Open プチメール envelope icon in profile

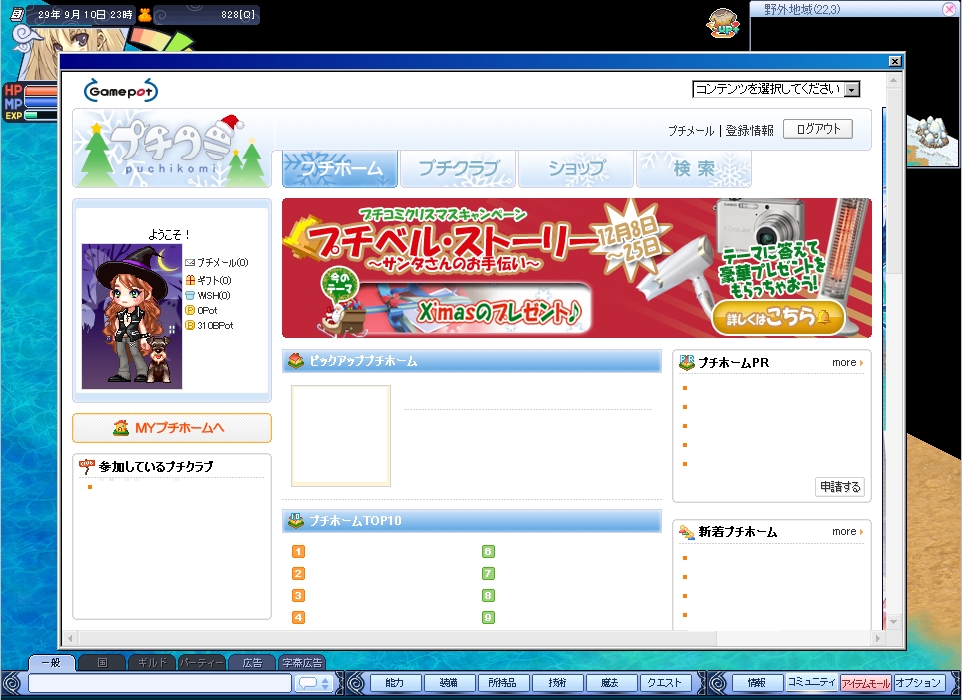pos(190,263)
